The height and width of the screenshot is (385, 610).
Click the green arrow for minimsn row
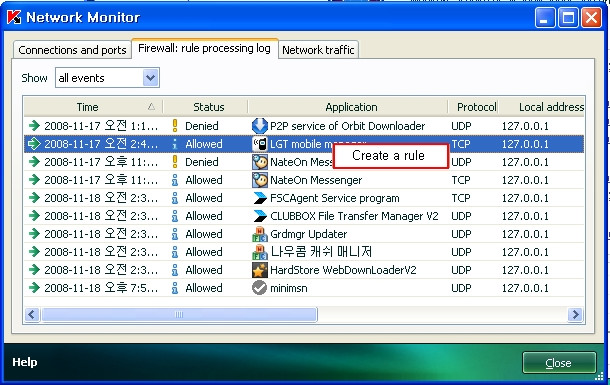34,288
